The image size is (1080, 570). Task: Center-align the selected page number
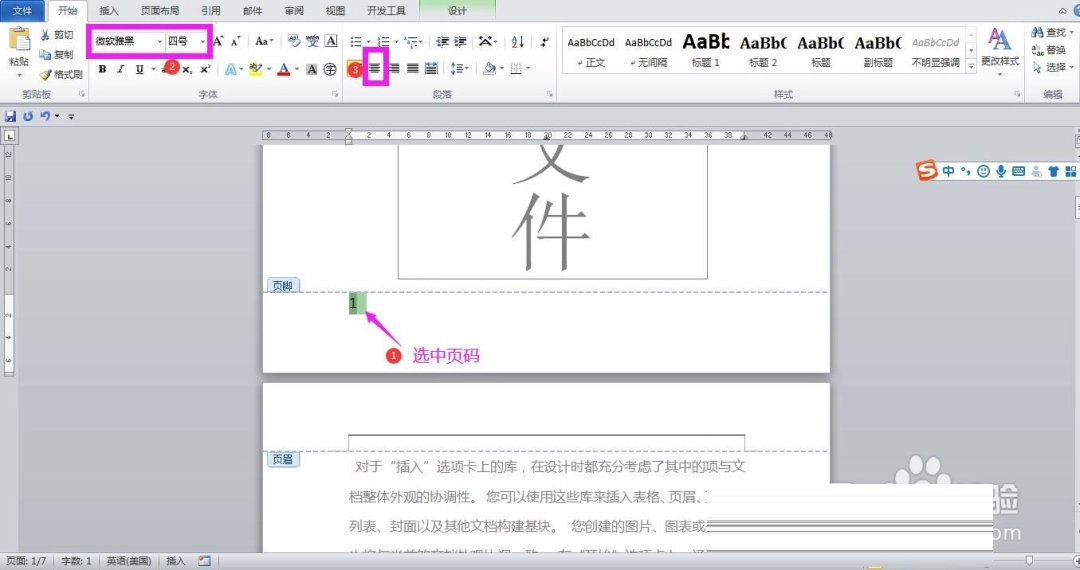(375, 68)
